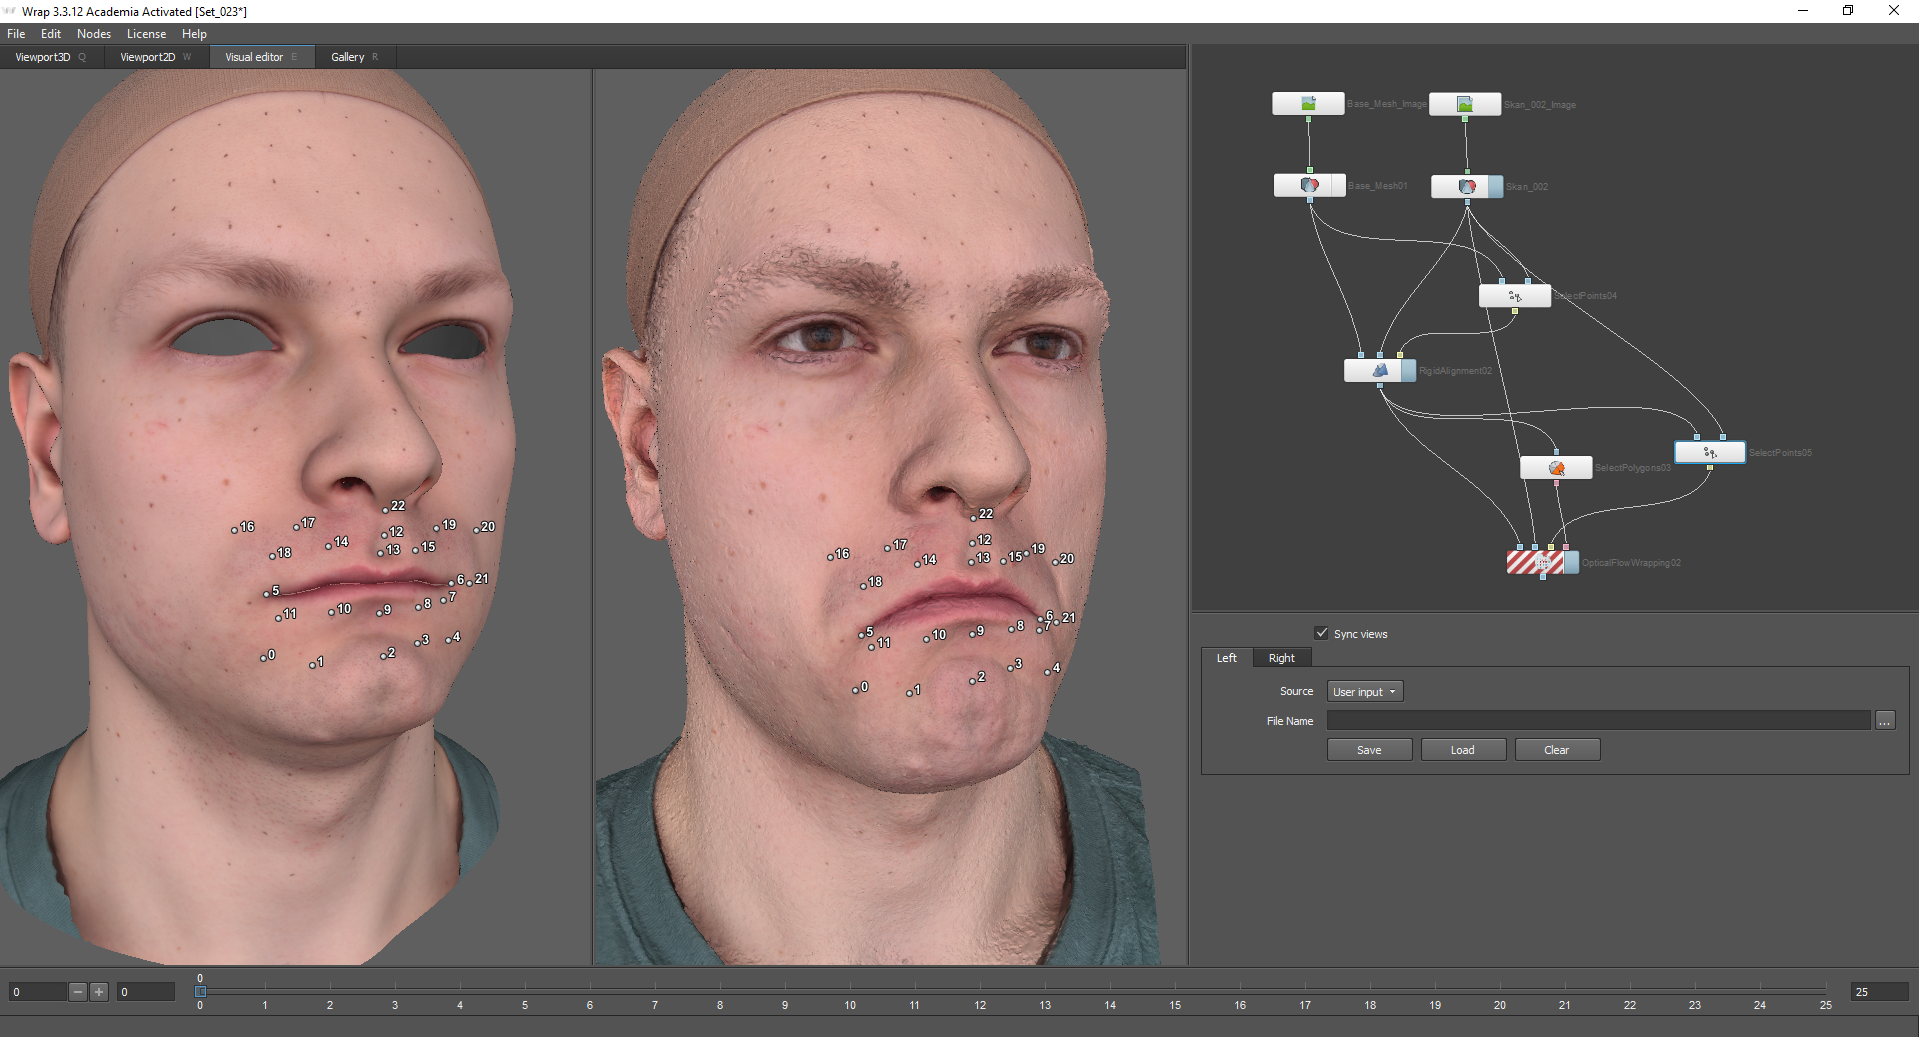Click the Skan_002 geometry node
1919x1037 pixels.
(1466, 187)
